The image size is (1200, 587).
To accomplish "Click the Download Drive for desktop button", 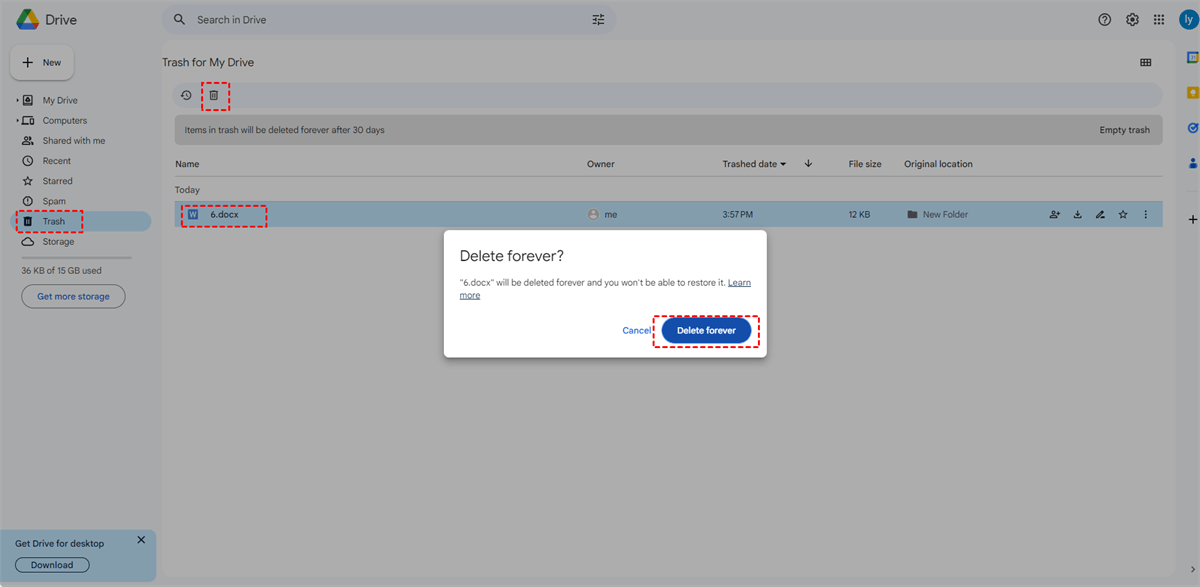I will (52, 565).
